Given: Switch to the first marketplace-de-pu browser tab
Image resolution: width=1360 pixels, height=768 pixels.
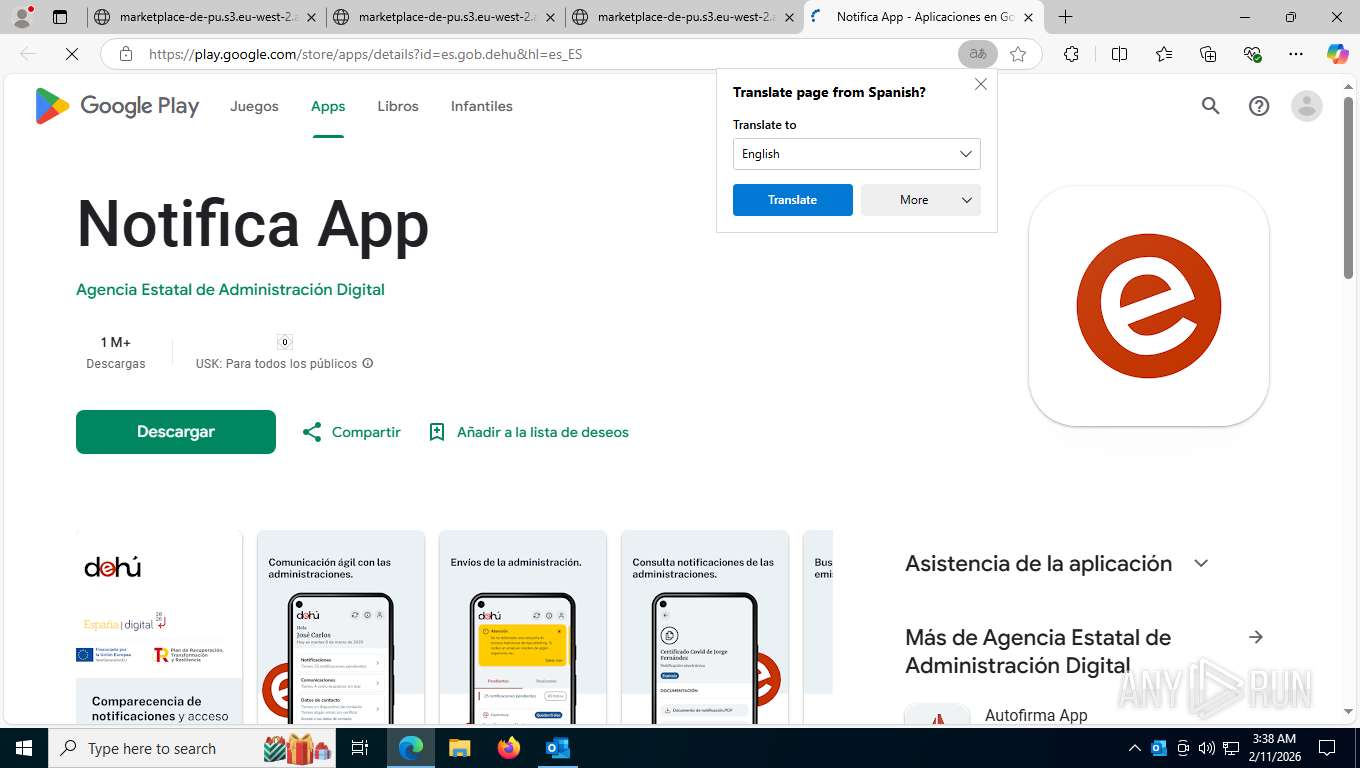Looking at the screenshot, I should pos(206,17).
